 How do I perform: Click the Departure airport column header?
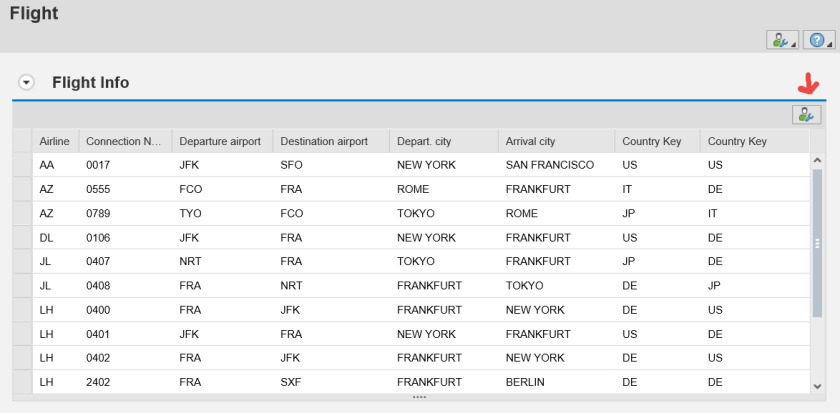[x=219, y=141]
